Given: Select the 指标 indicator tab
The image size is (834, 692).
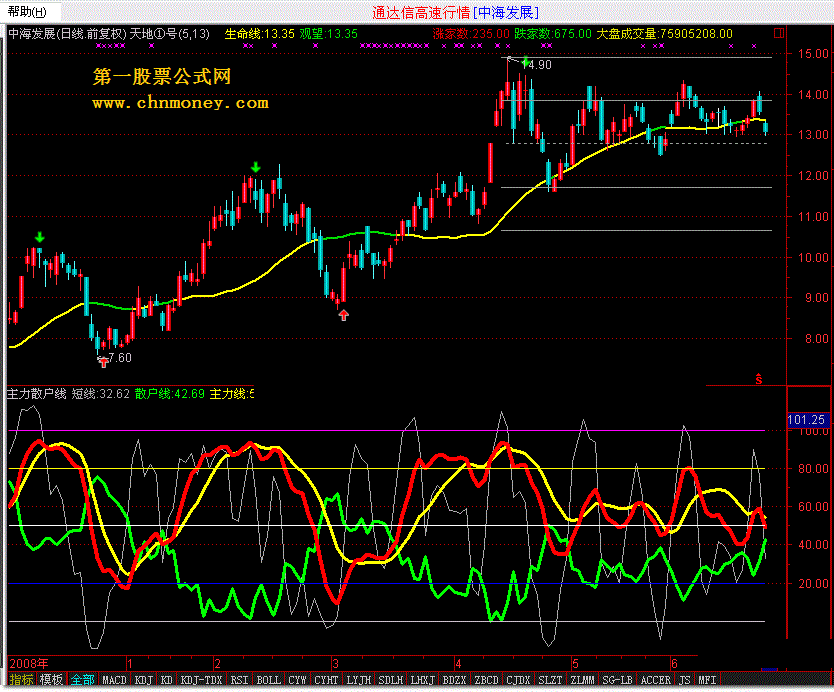Looking at the screenshot, I should click(21, 679).
